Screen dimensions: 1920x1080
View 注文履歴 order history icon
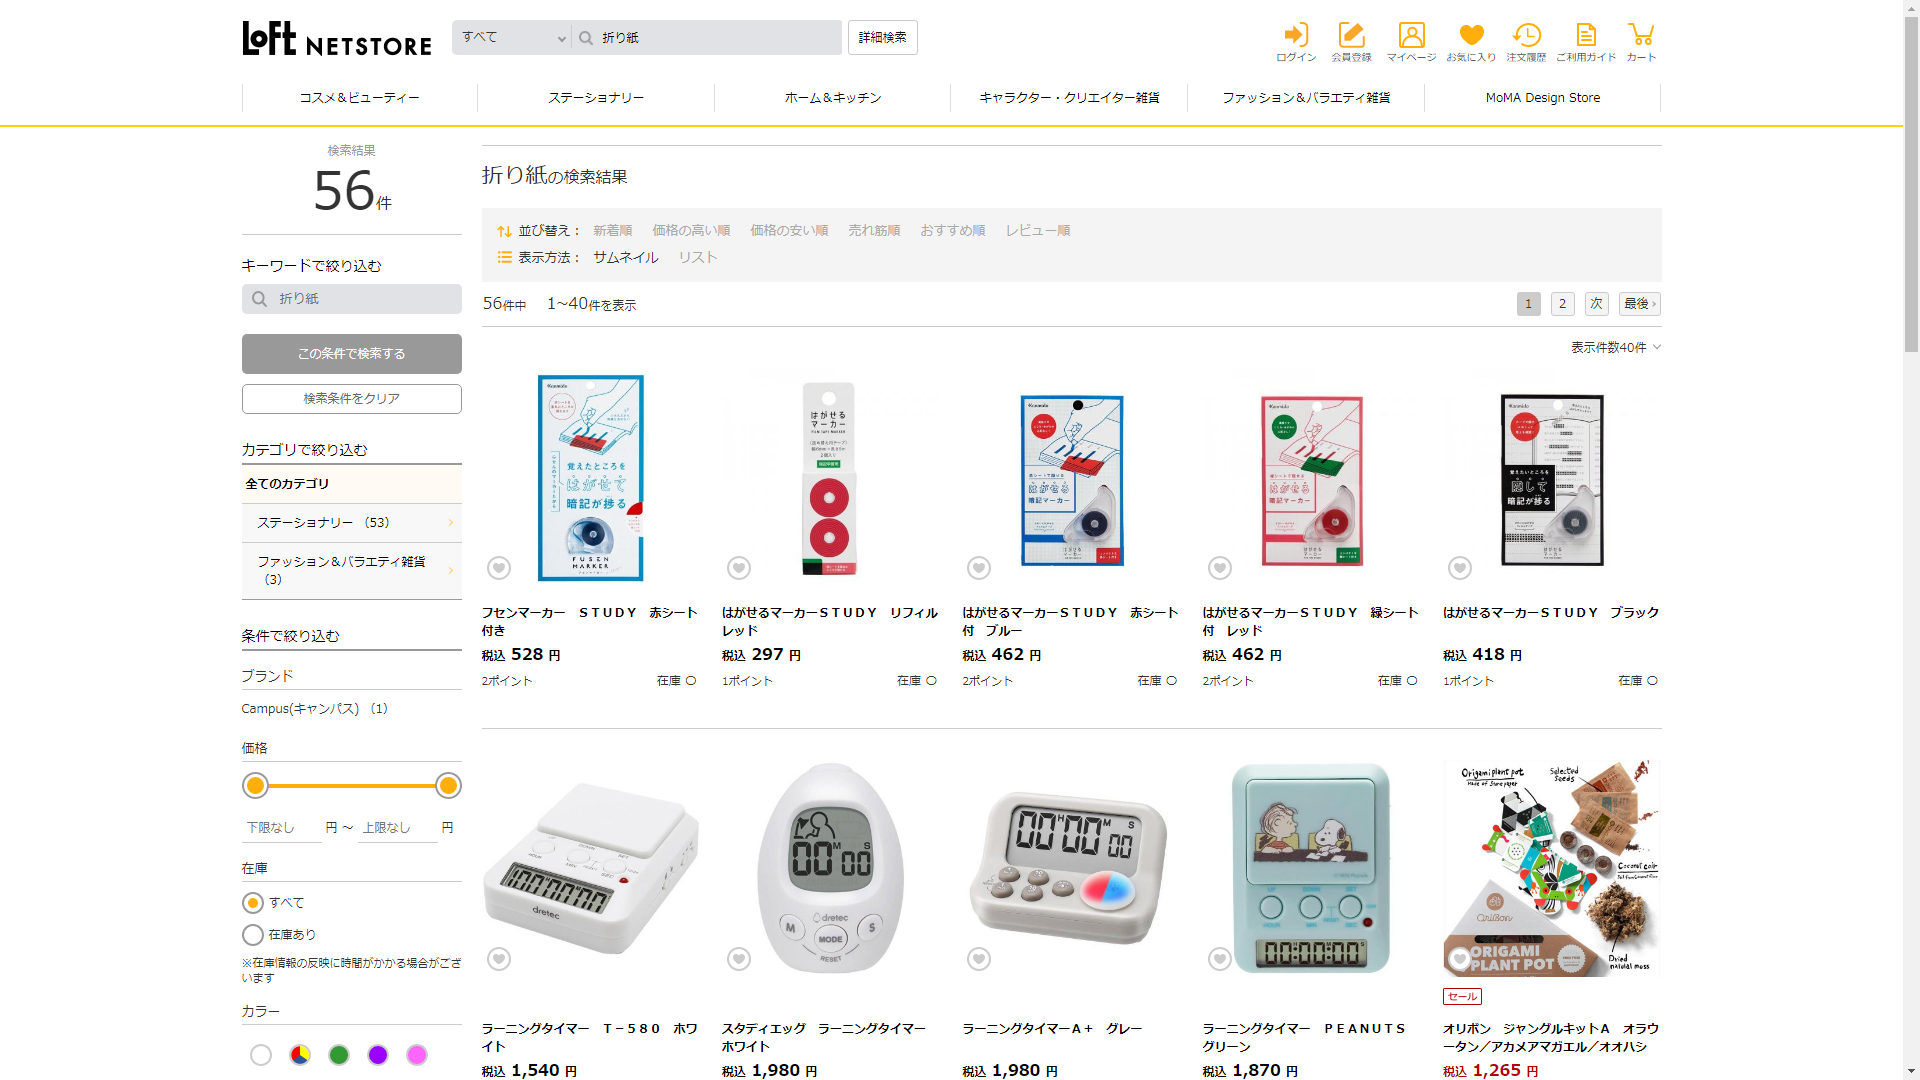1526,42
